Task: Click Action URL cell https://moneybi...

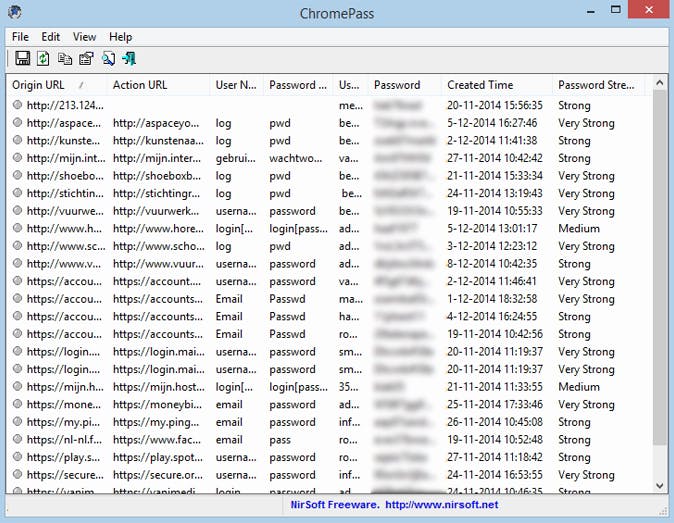Action: click(x=157, y=404)
